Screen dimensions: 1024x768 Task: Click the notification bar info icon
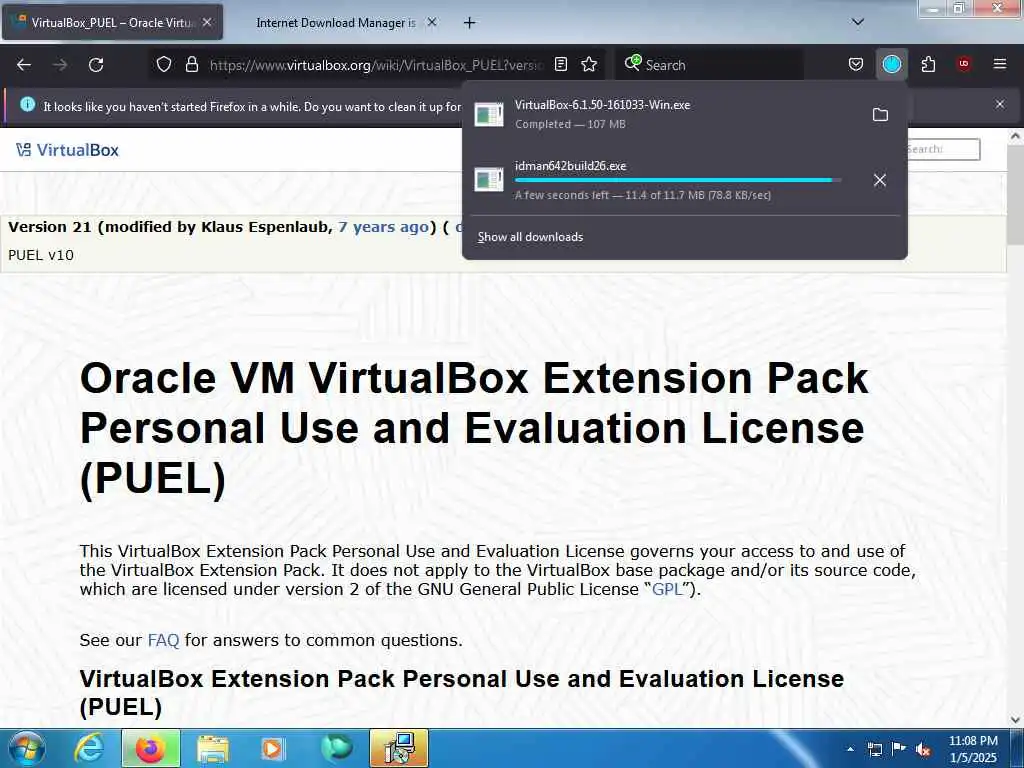pos(27,104)
